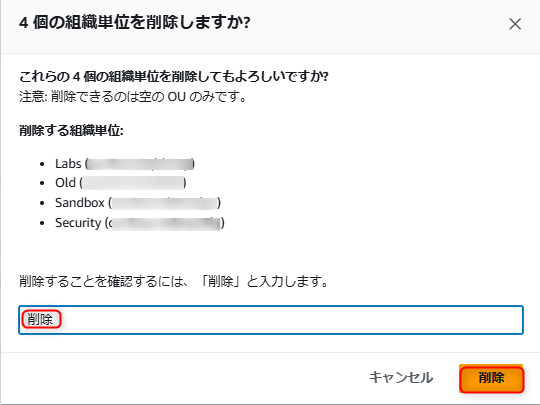The image size is (540, 405).
Task: Click the orange 削除 confirm button
Action: pyautogui.click(x=491, y=378)
